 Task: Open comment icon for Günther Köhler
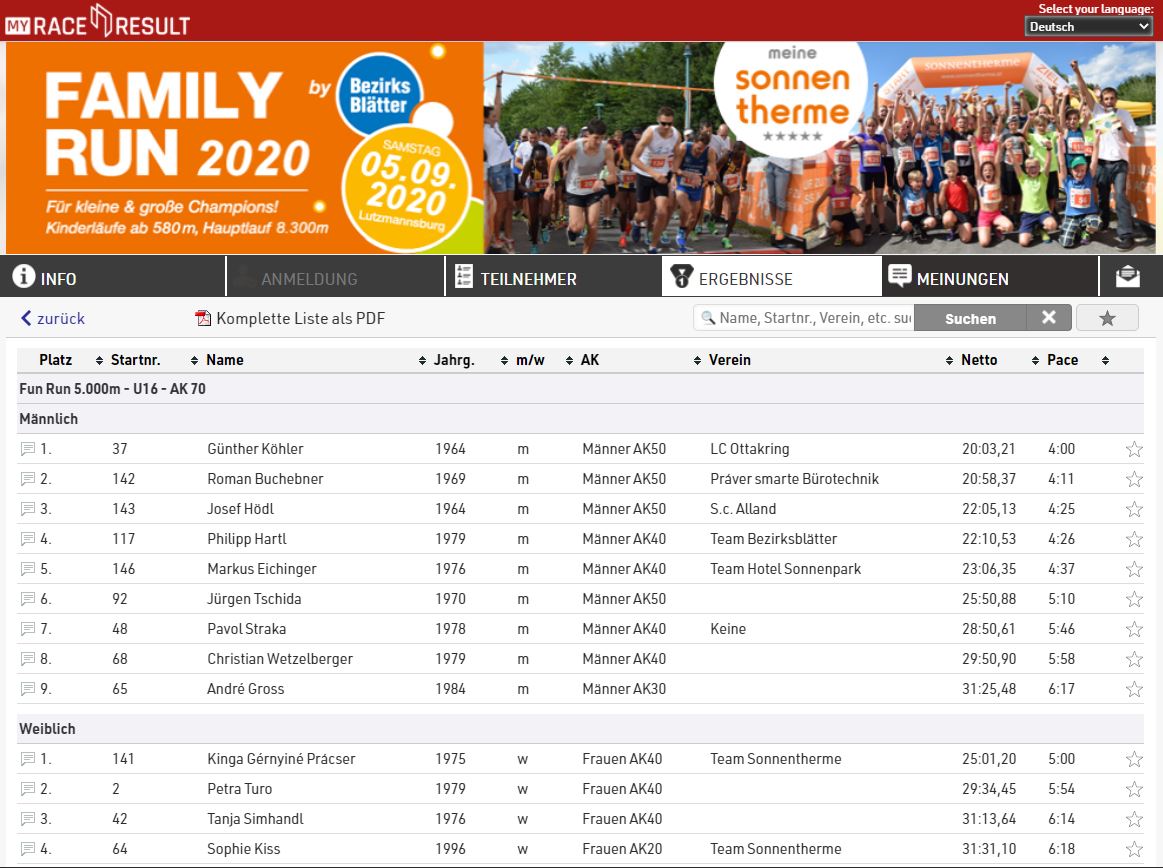click(x=27, y=449)
